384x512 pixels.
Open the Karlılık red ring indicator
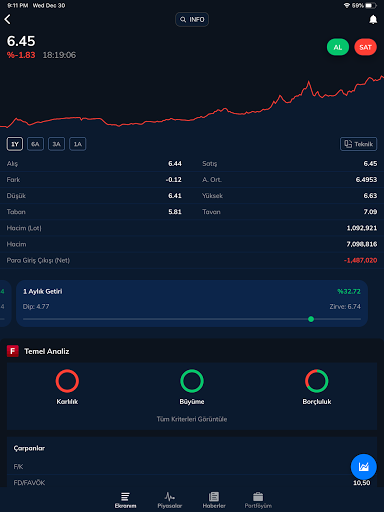coord(67,381)
